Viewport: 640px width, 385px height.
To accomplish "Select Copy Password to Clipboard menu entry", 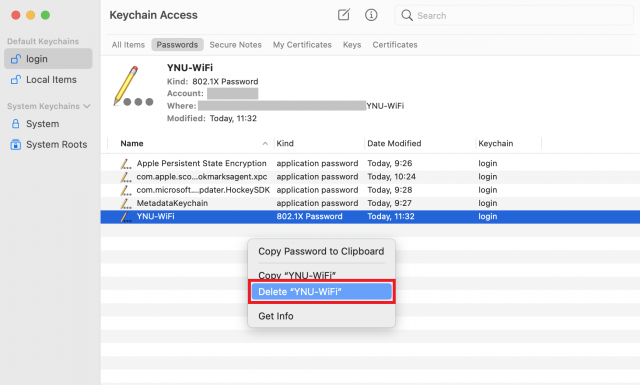I will tap(321, 251).
